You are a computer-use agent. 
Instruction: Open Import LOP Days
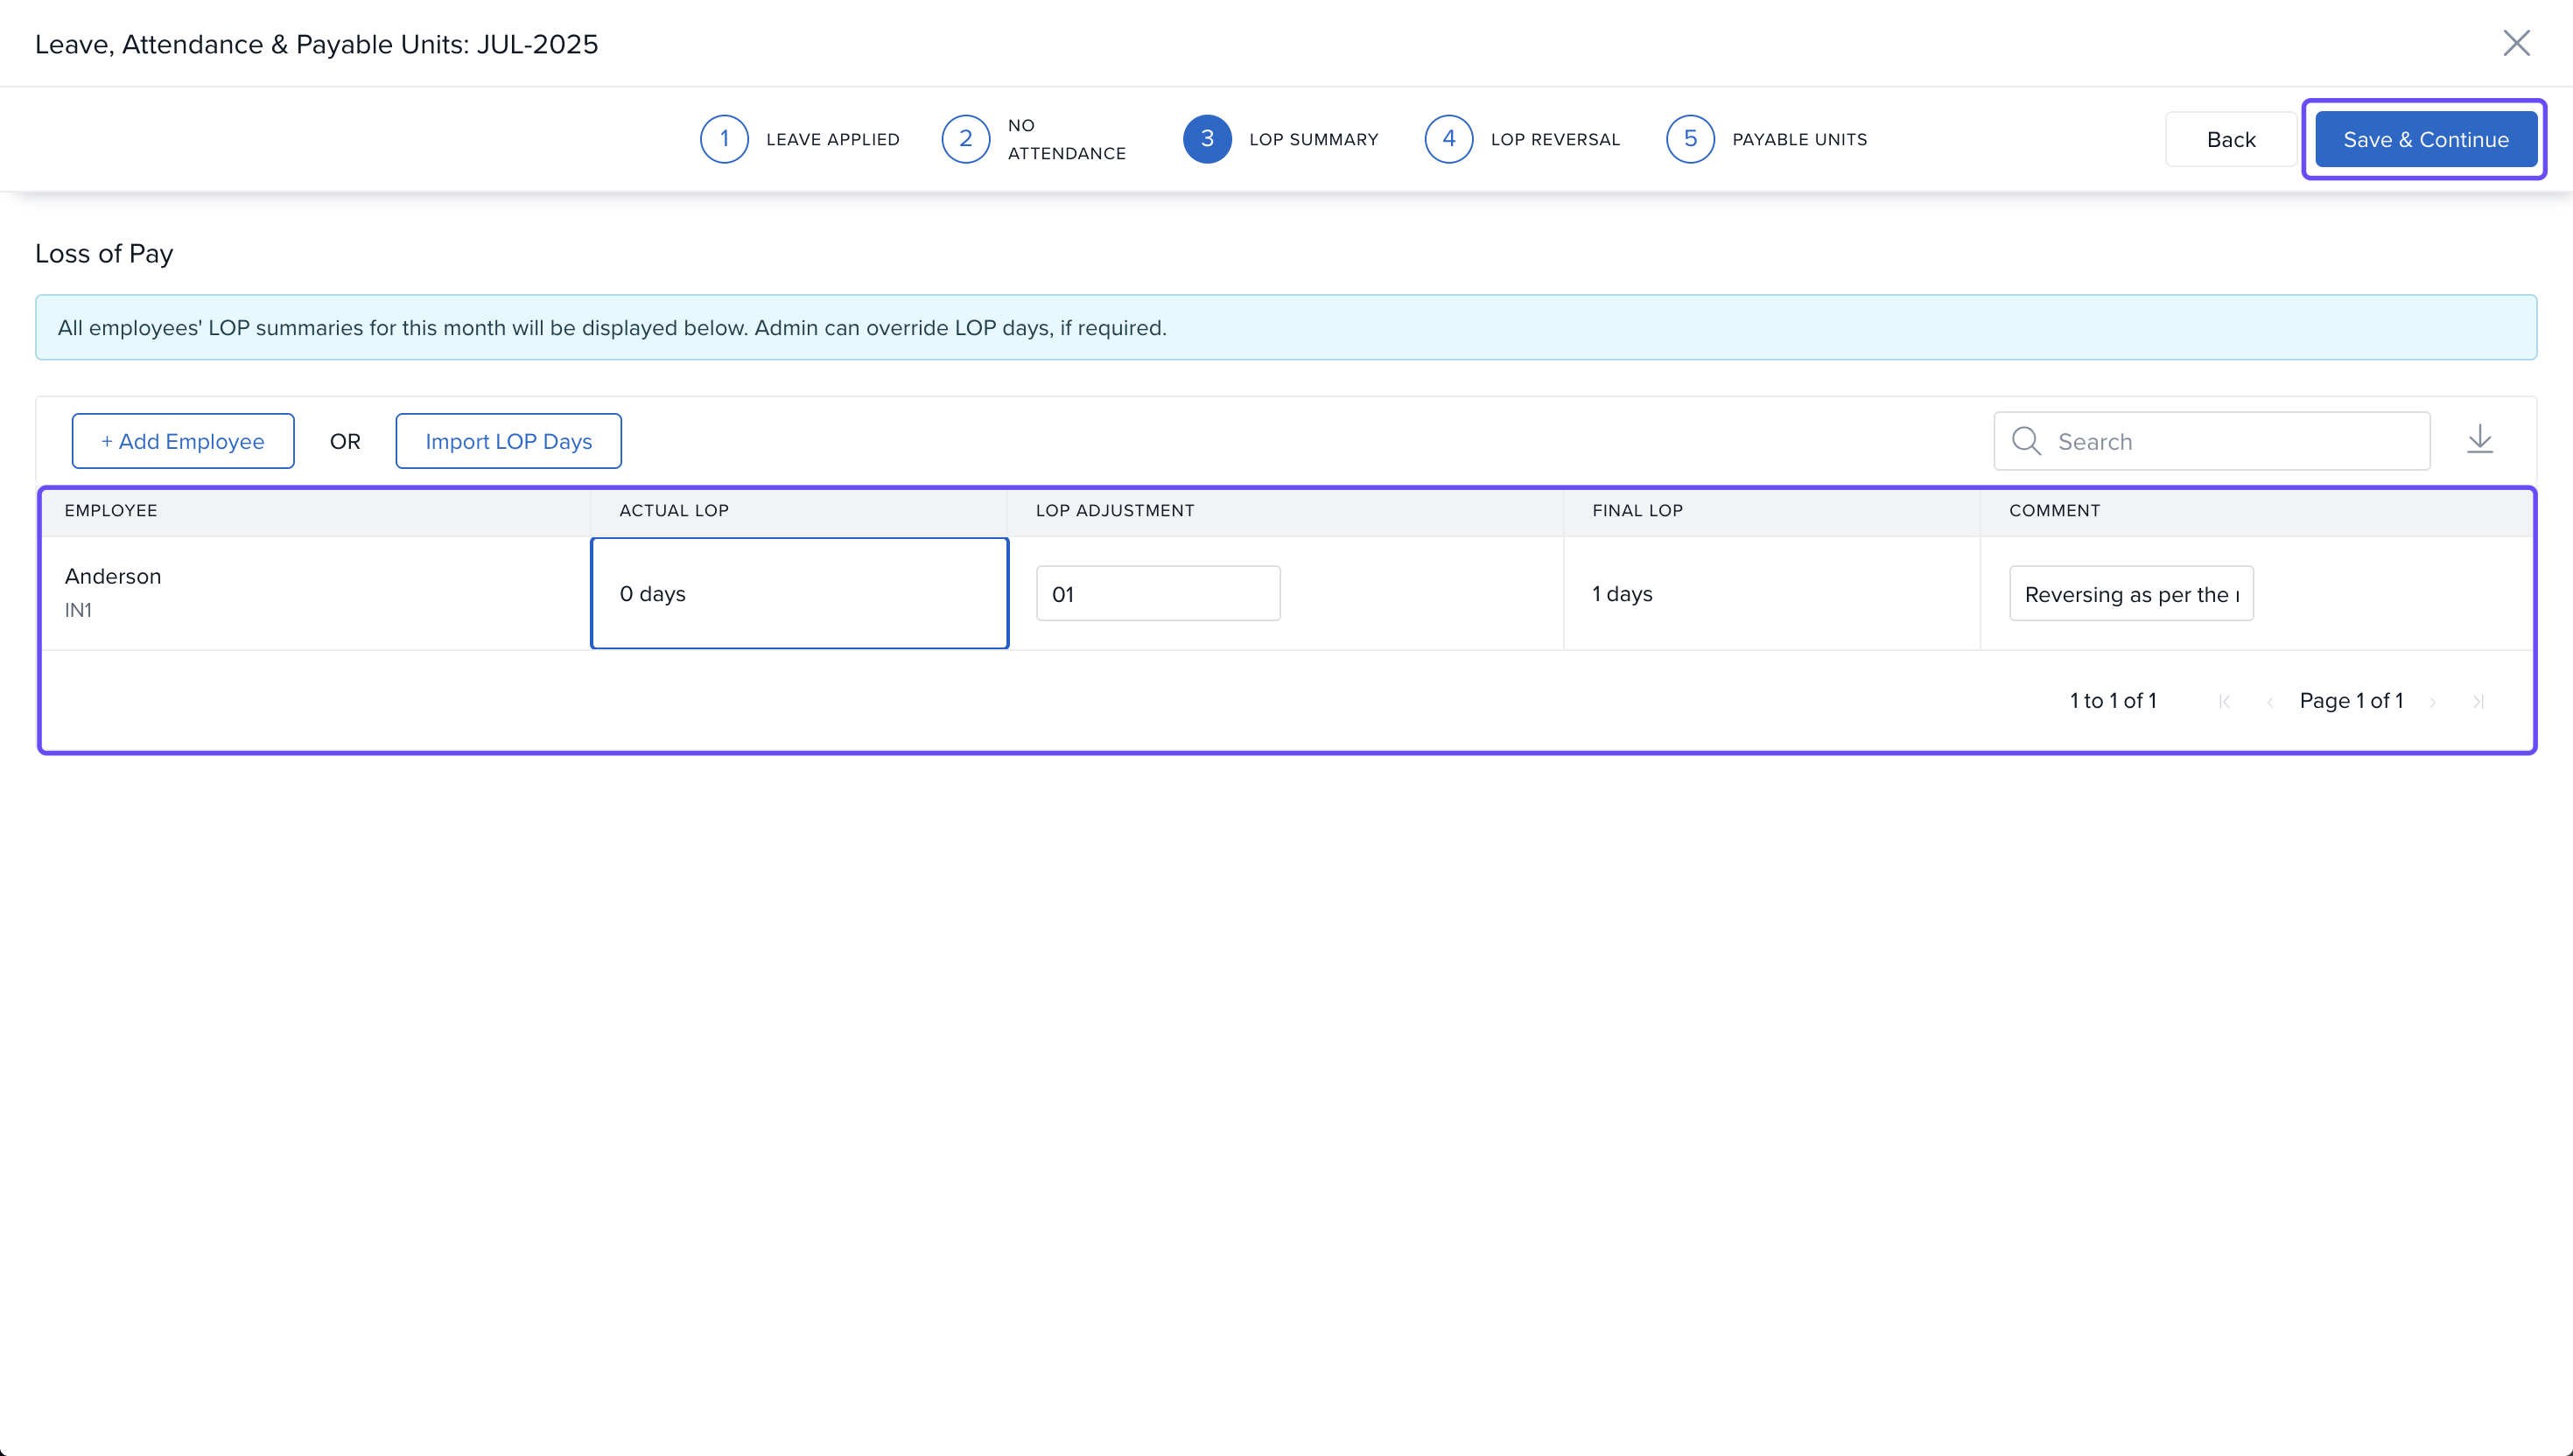pyautogui.click(x=508, y=441)
